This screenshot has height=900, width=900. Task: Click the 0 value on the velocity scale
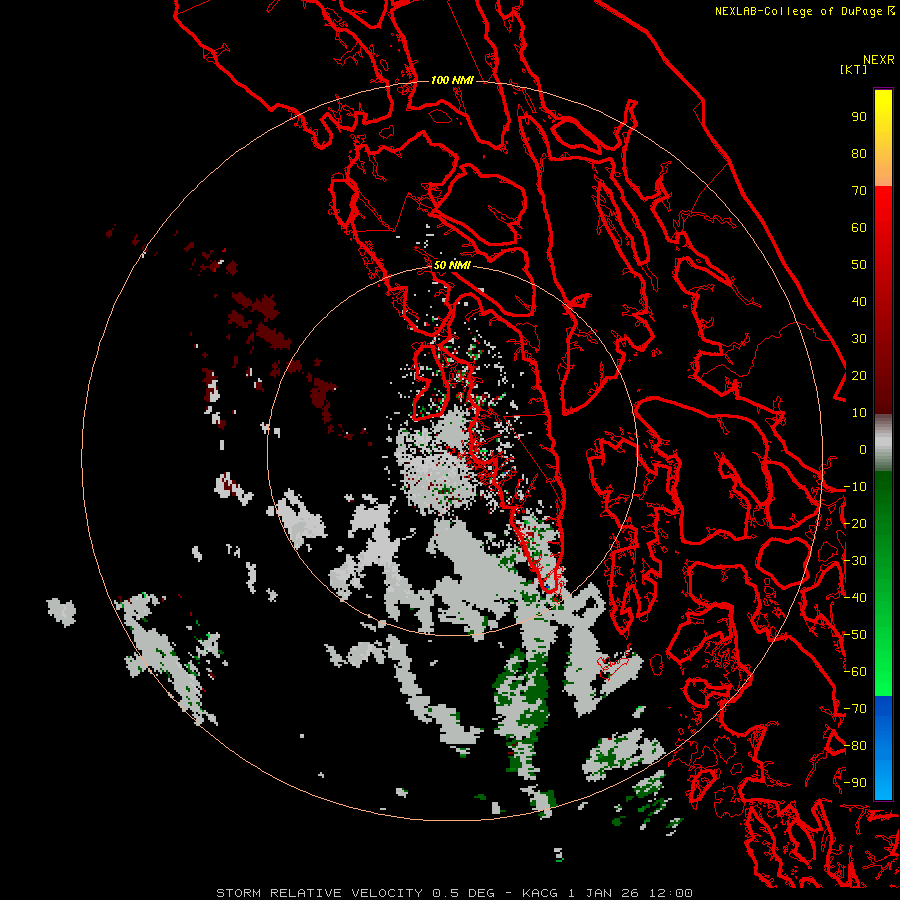coord(863,450)
